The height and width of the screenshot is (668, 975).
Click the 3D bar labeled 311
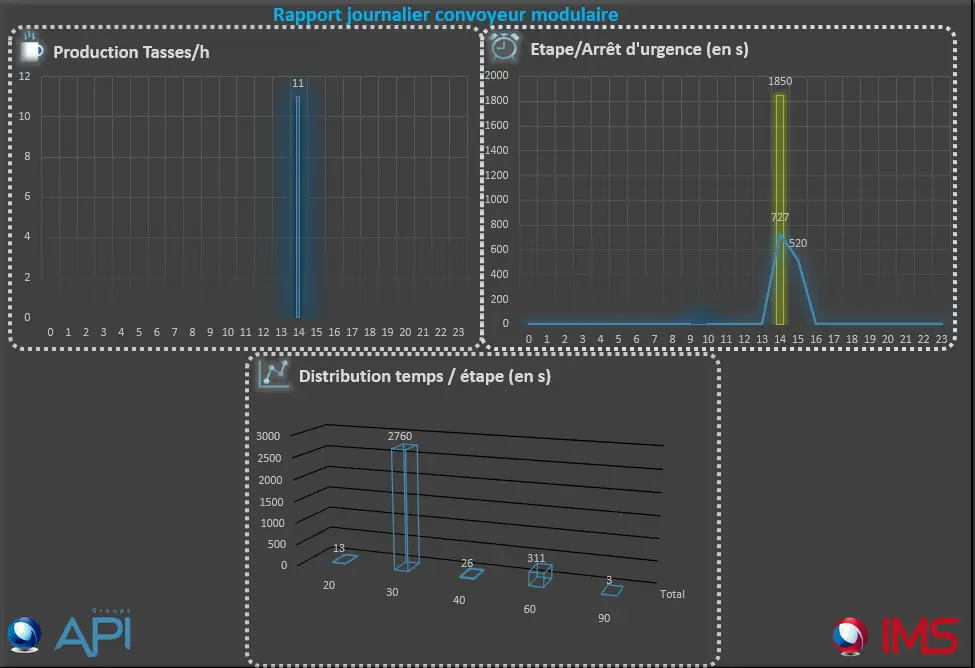[x=540, y=575]
